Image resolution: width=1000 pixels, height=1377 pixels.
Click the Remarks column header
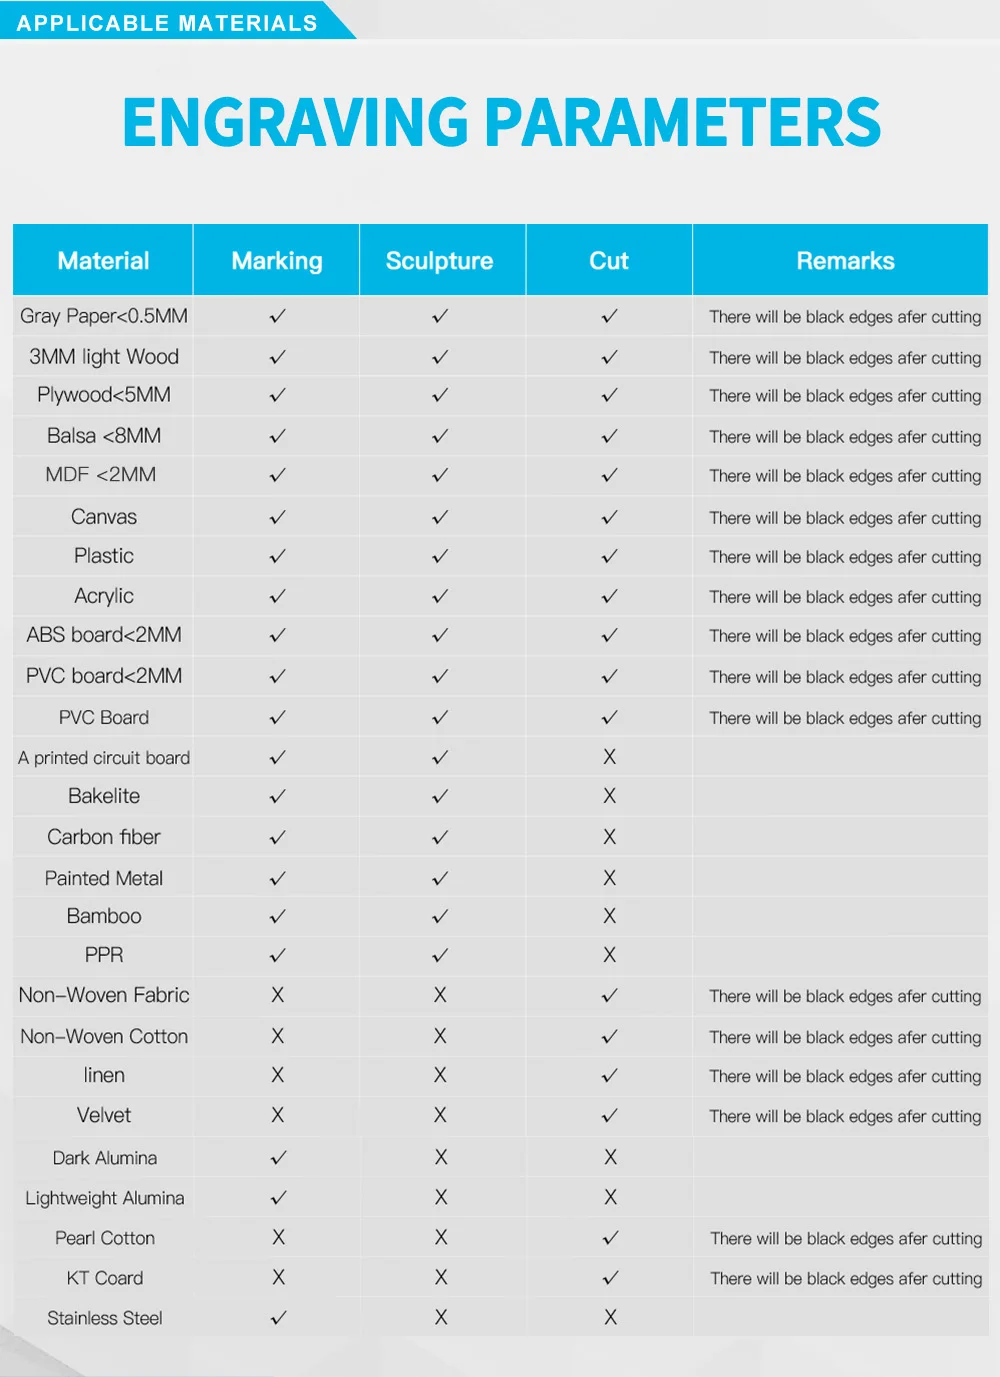point(845,261)
